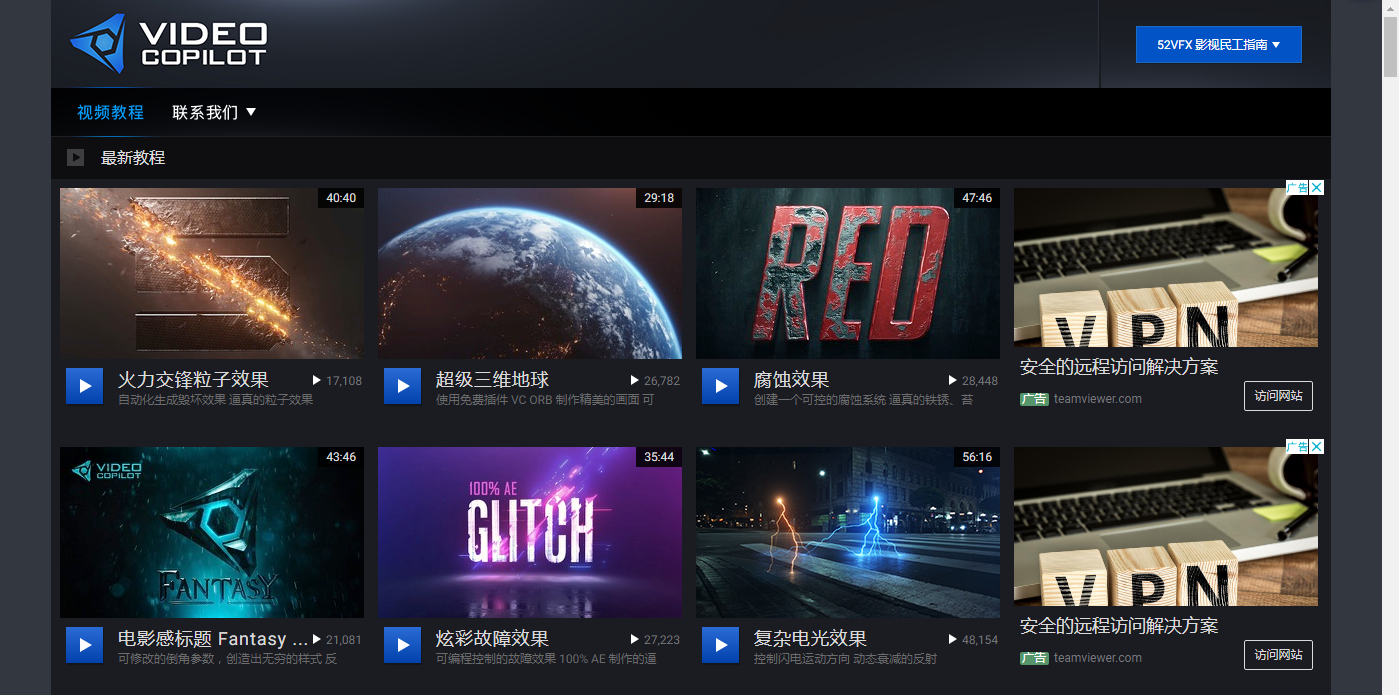Click the 56:16 duration badge
Image resolution: width=1399 pixels, height=695 pixels.
977,457
